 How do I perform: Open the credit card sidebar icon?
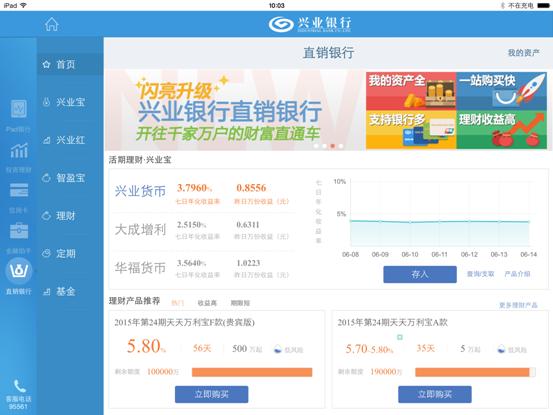click(x=19, y=190)
